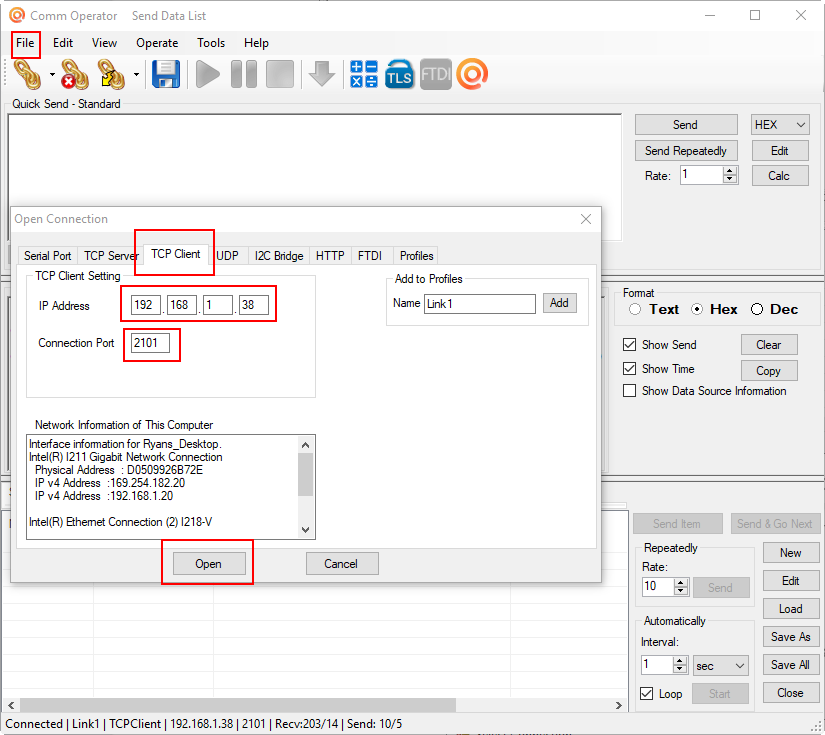825x735 pixels.
Task: Increase the Quick Send Rate with up arrow
Action: (x=729, y=171)
